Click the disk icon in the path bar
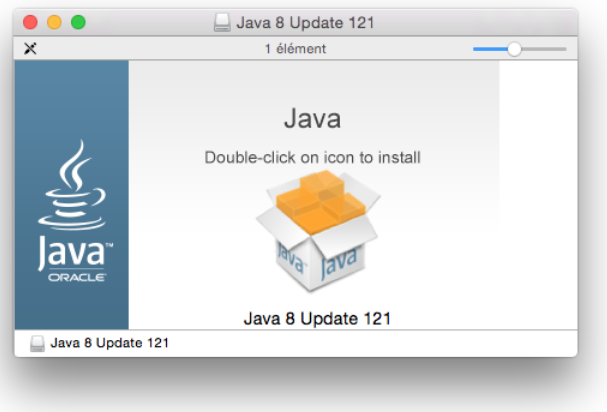This screenshot has height=412, width=607. [37, 343]
